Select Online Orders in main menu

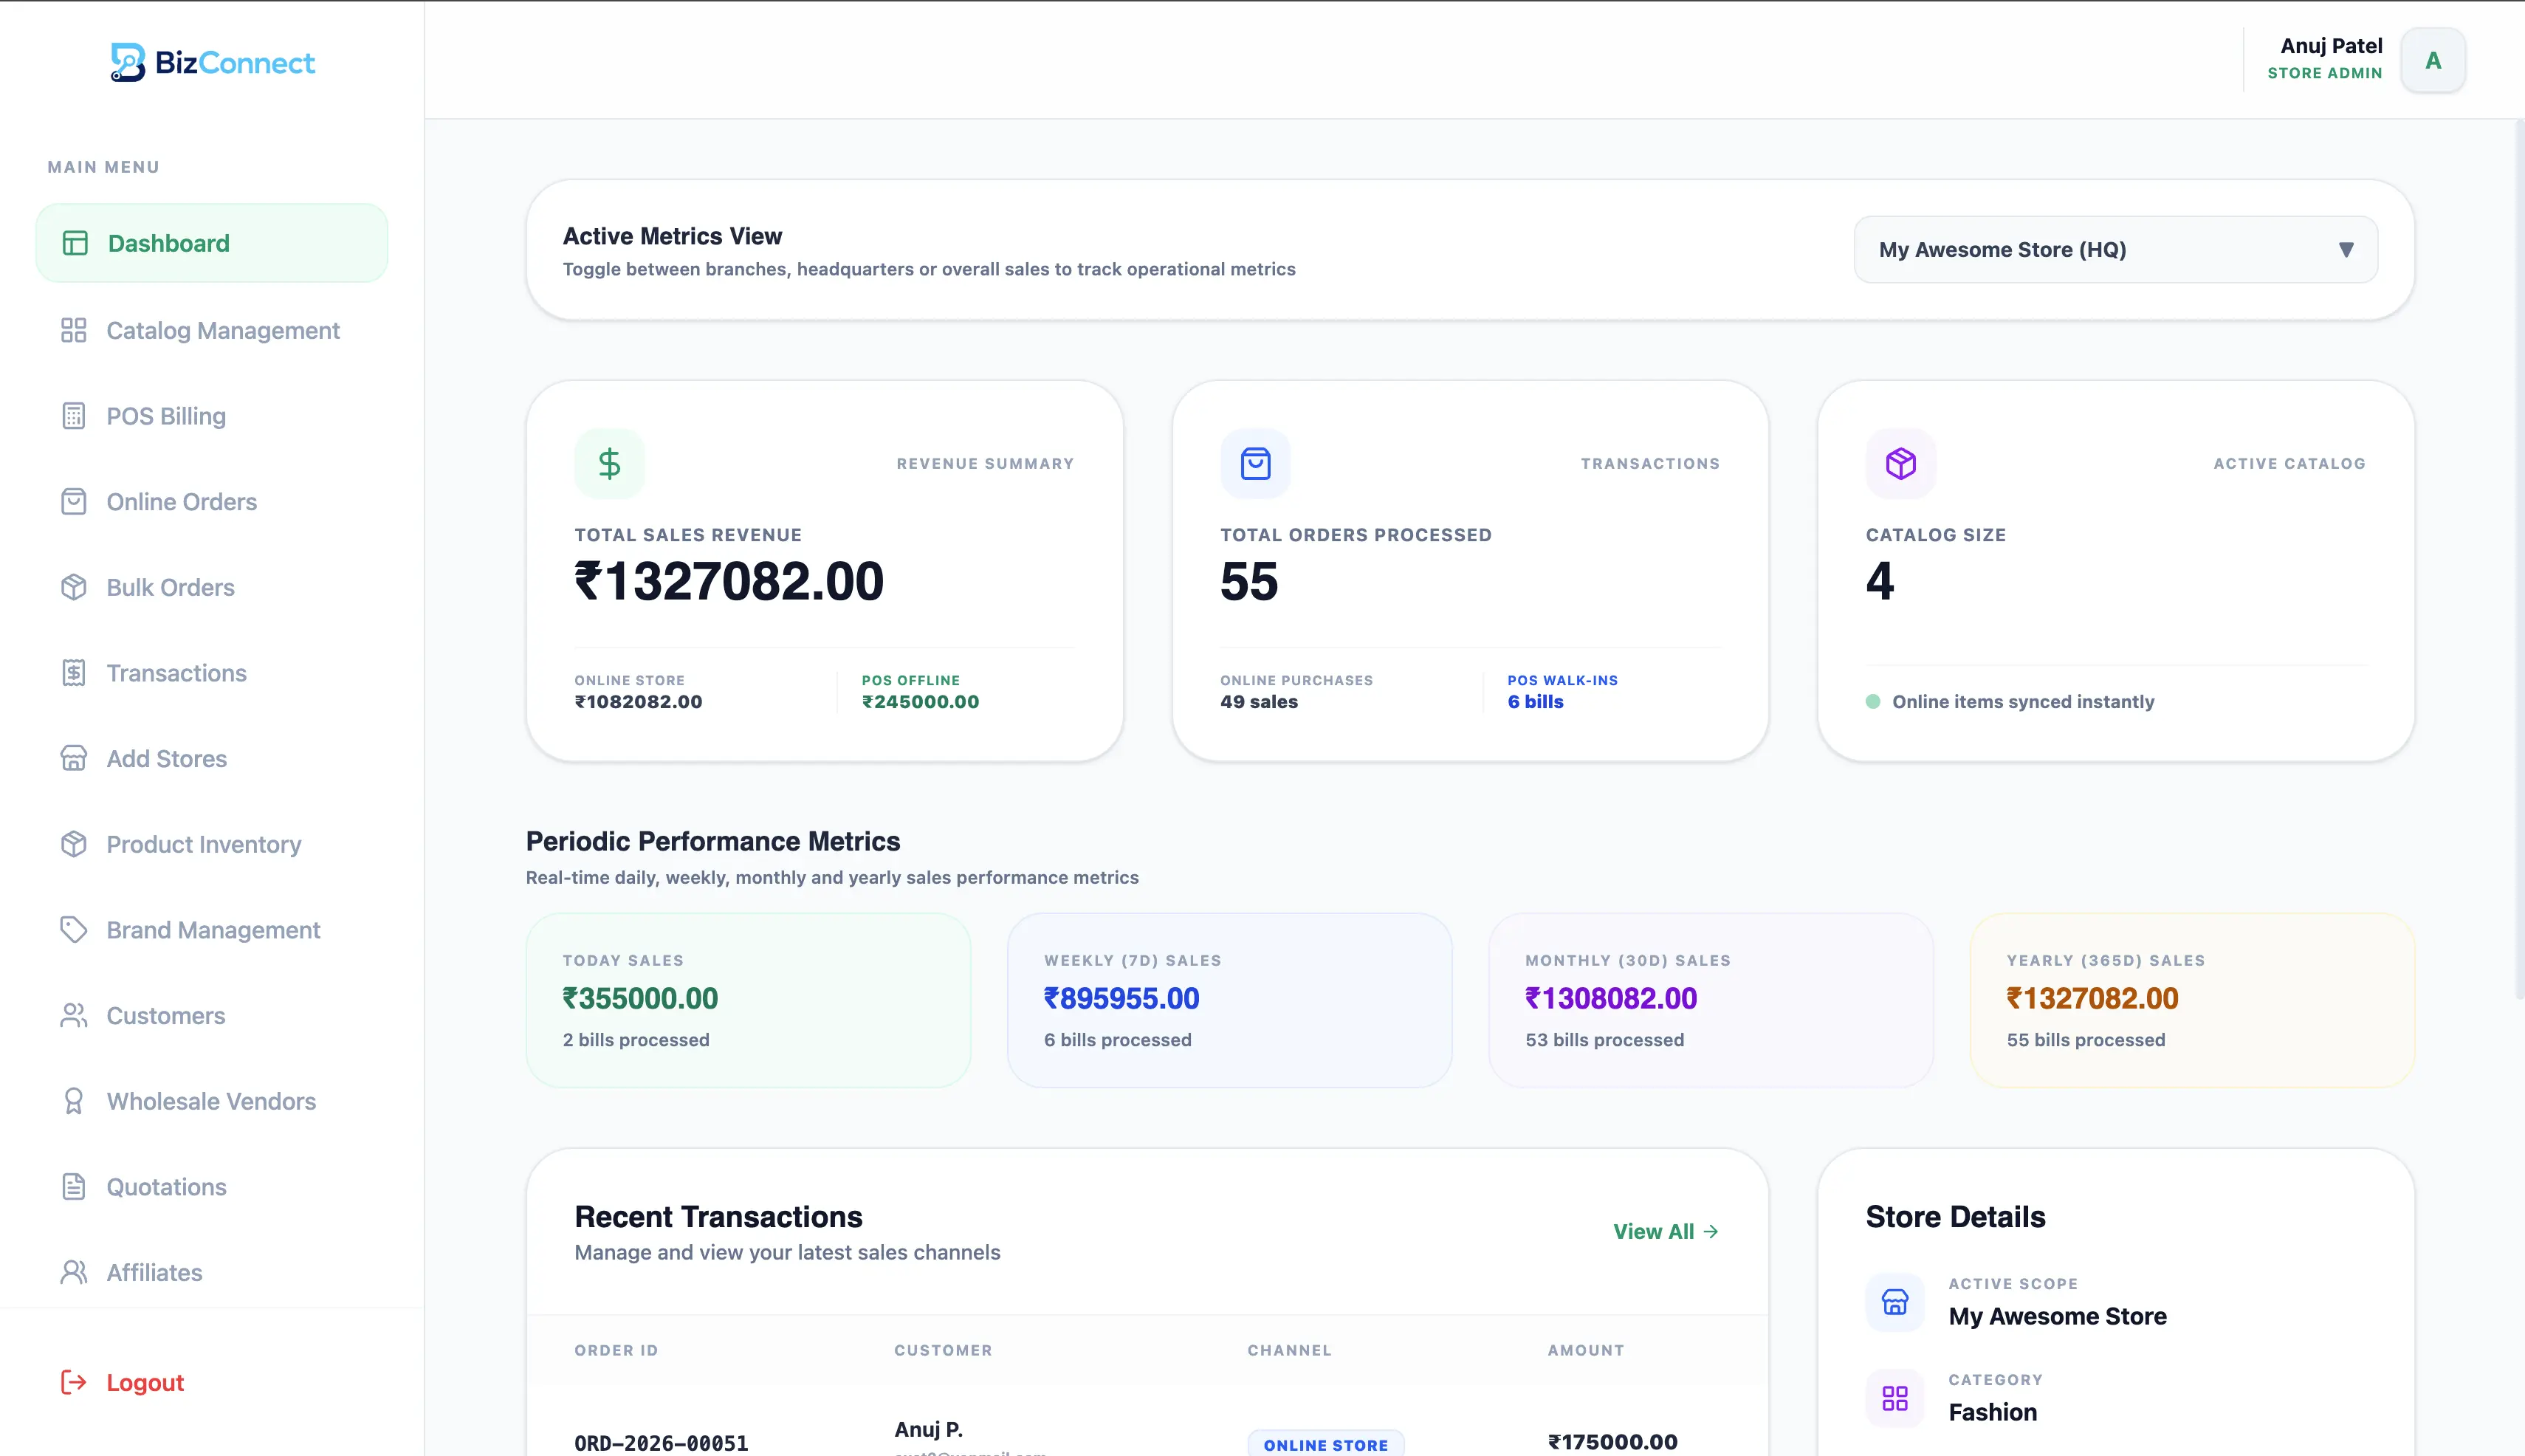[x=212, y=502]
